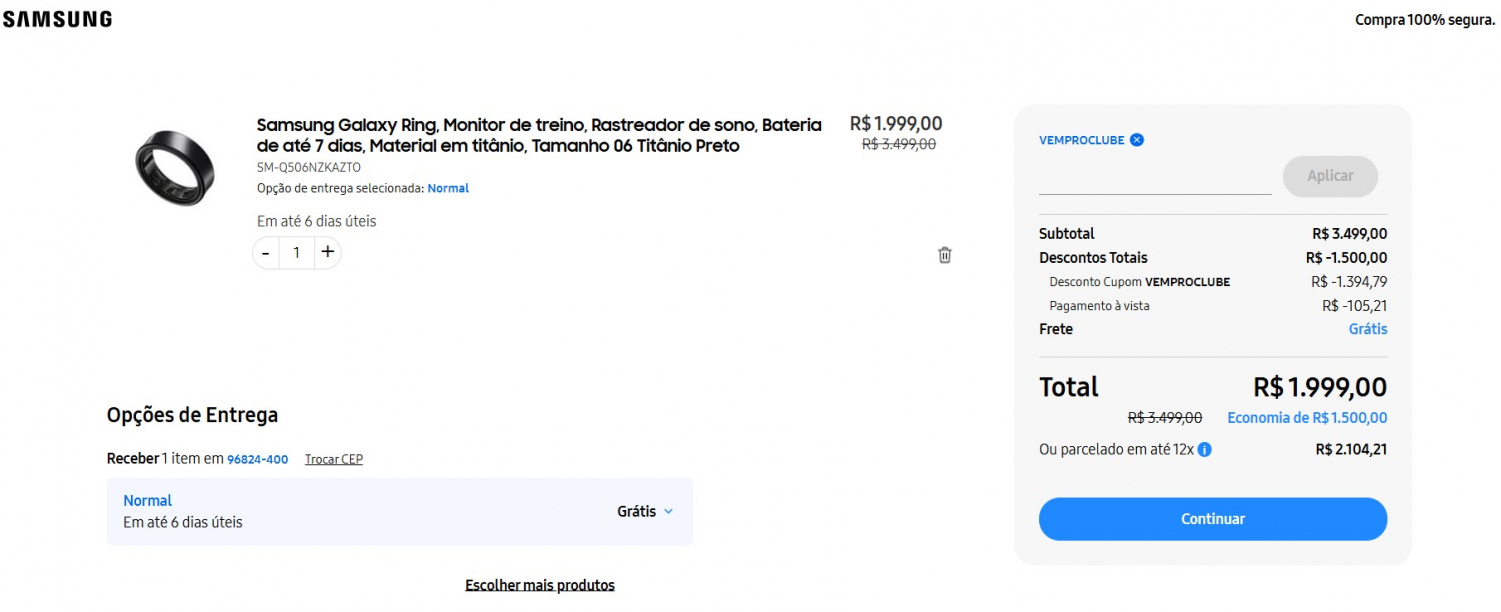
Task: Increase the product quantity
Action: [327, 253]
